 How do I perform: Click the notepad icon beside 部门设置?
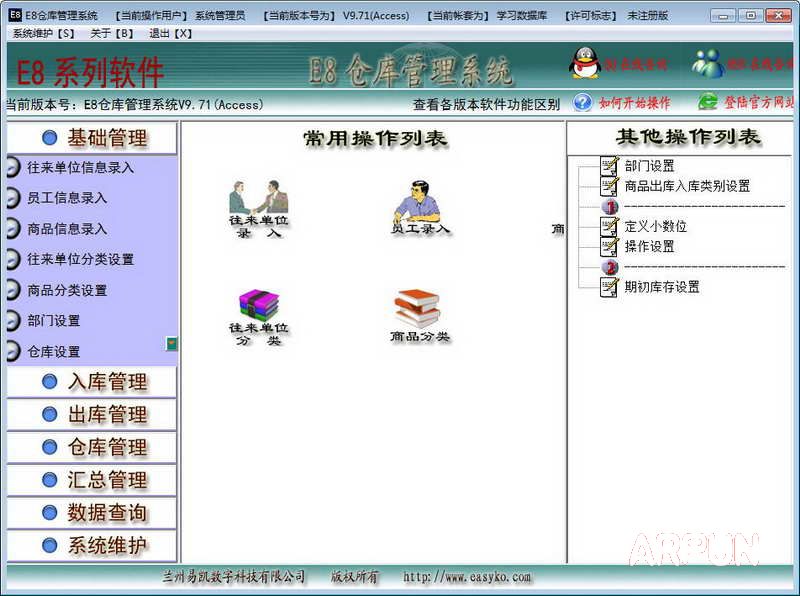point(609,166)
